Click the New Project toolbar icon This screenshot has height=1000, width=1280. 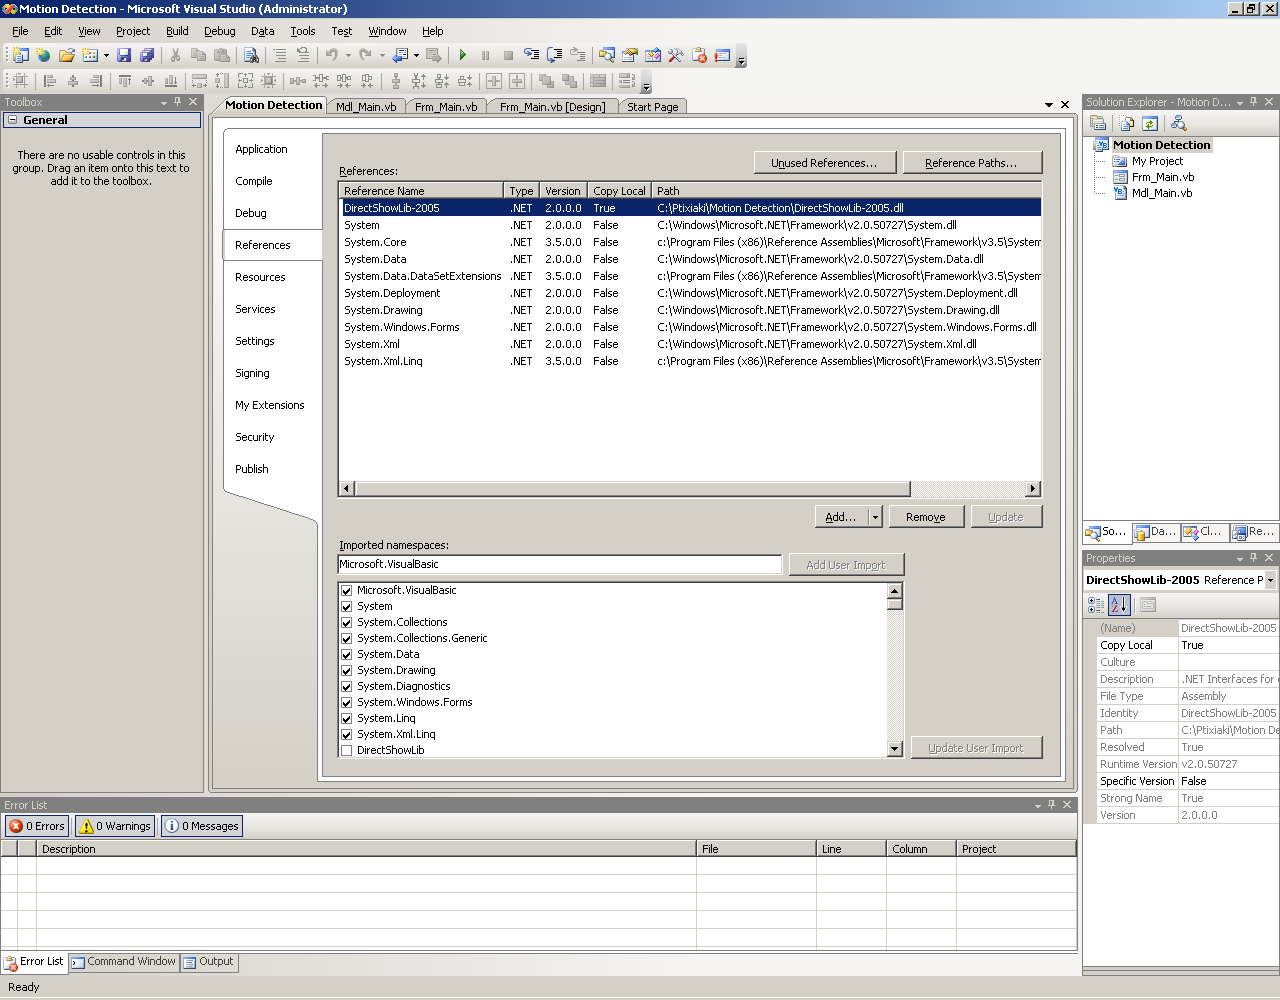20,55
